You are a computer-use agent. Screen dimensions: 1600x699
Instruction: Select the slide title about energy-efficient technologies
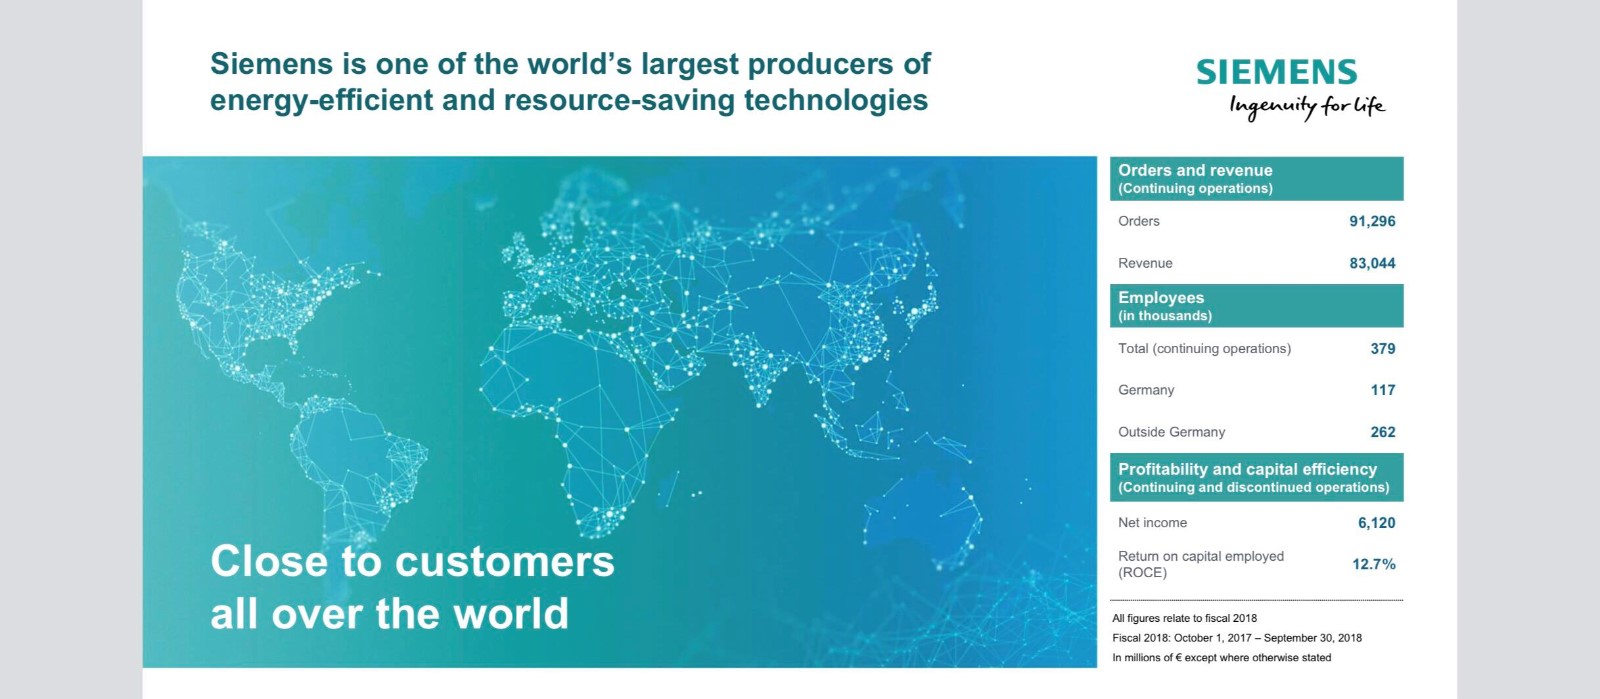click(x=570, y=82)
